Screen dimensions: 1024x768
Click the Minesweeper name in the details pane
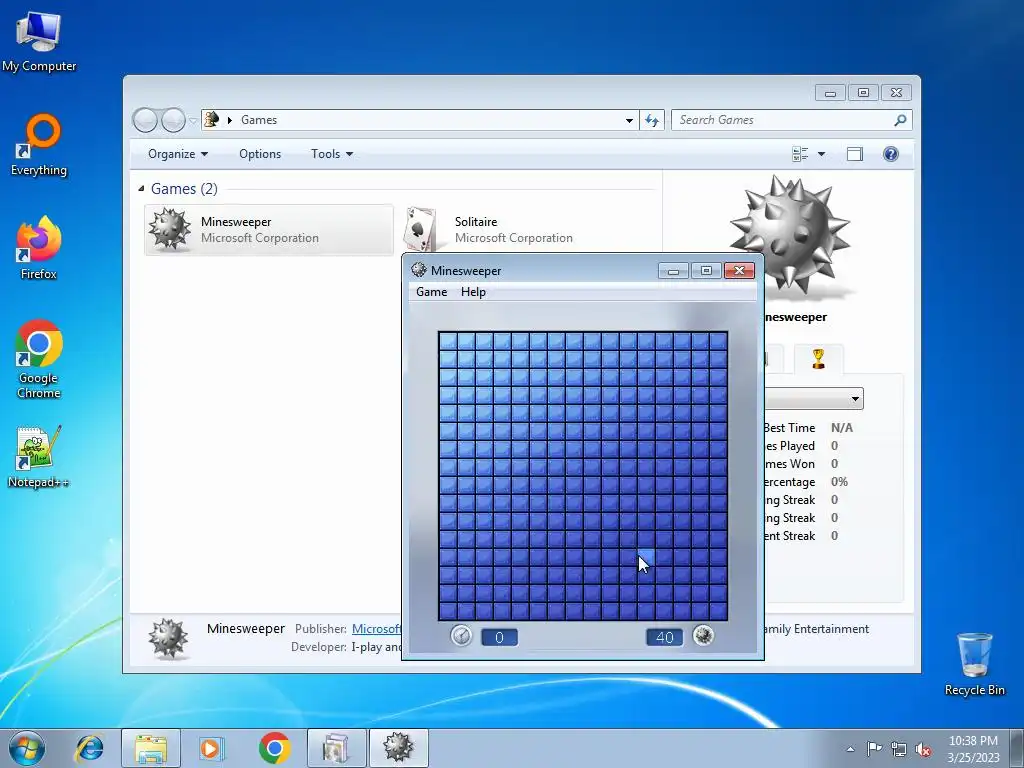click(x=246, y=628)
